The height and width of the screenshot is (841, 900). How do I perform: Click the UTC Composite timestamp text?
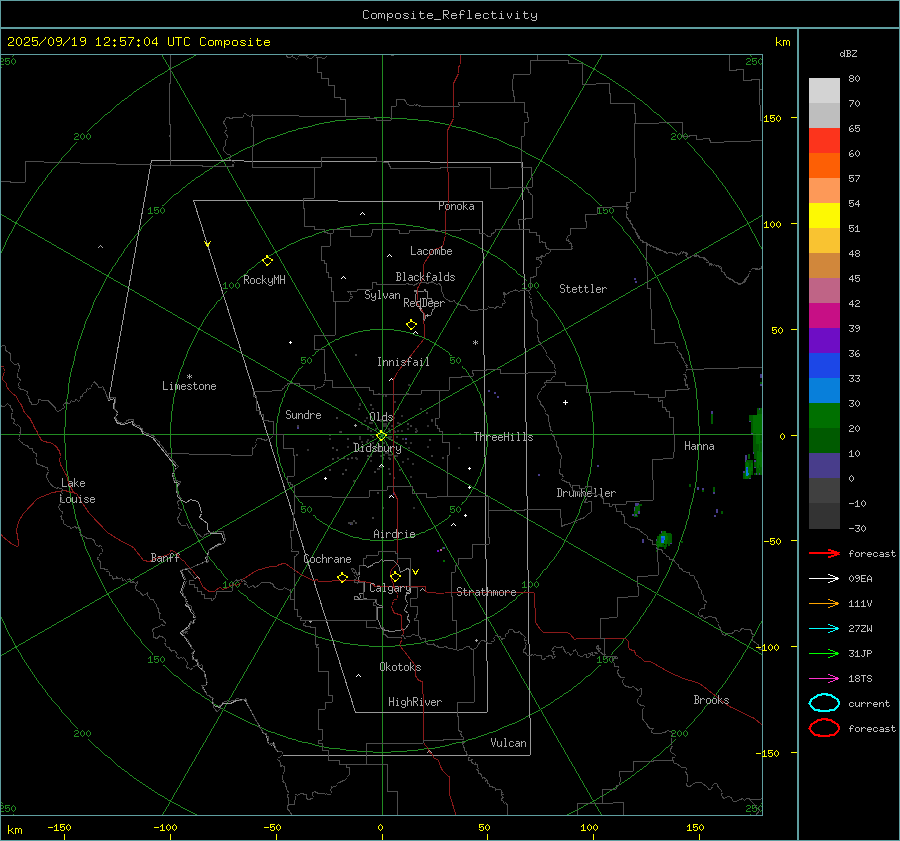138,42
